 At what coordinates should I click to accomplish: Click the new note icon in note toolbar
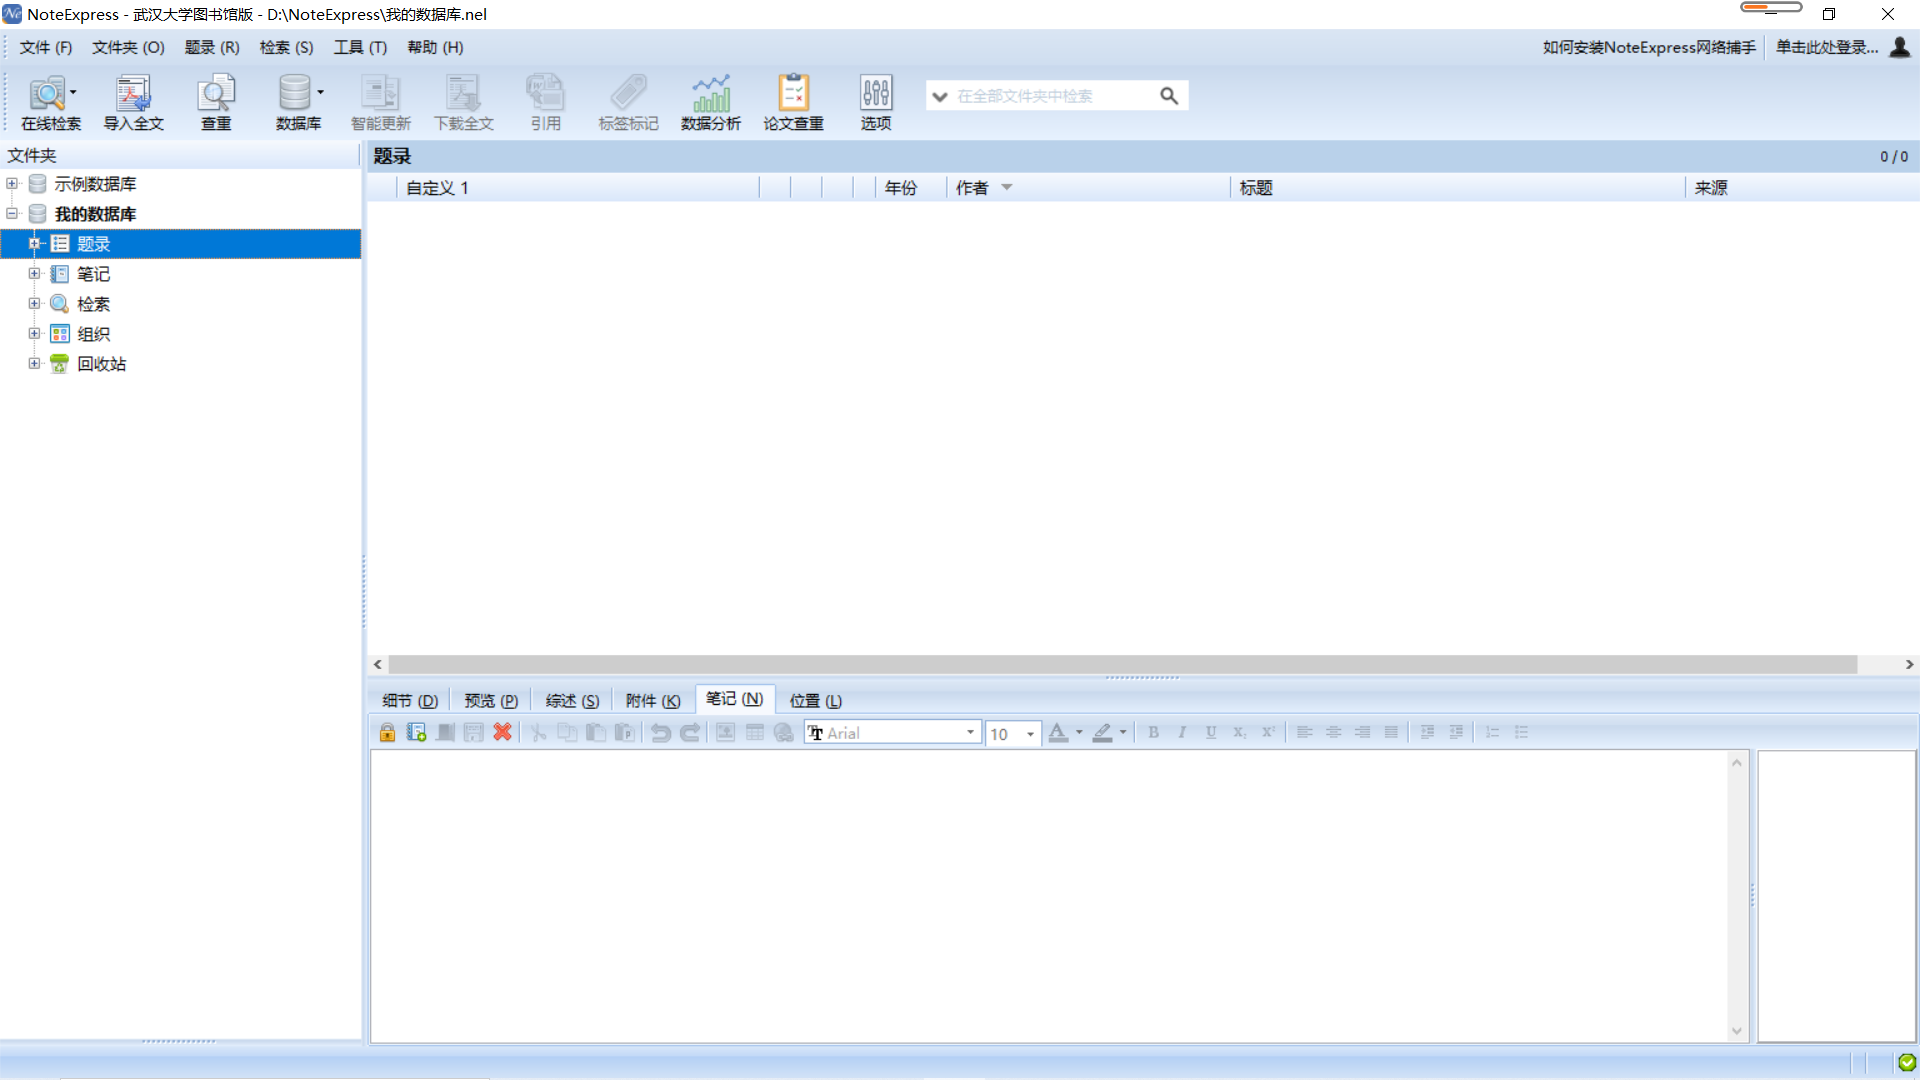point(417,732)
